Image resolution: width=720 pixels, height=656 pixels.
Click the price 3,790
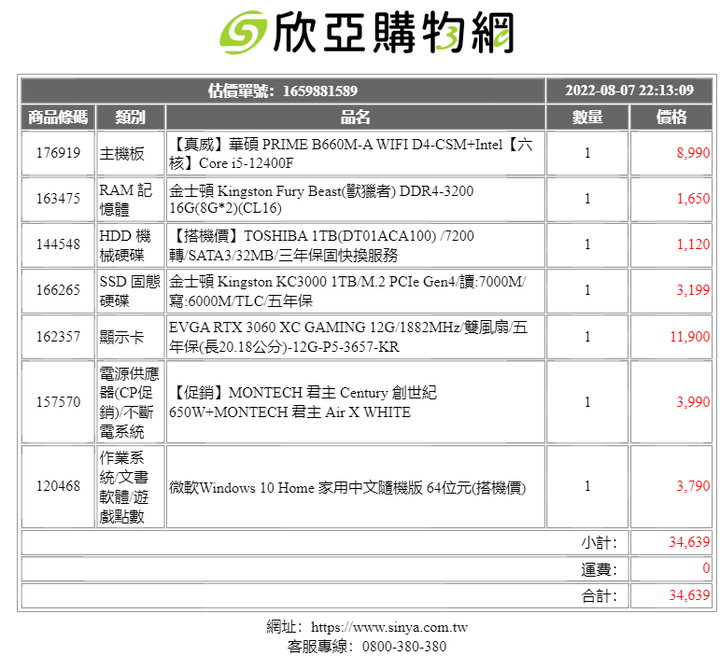point(693,486)
